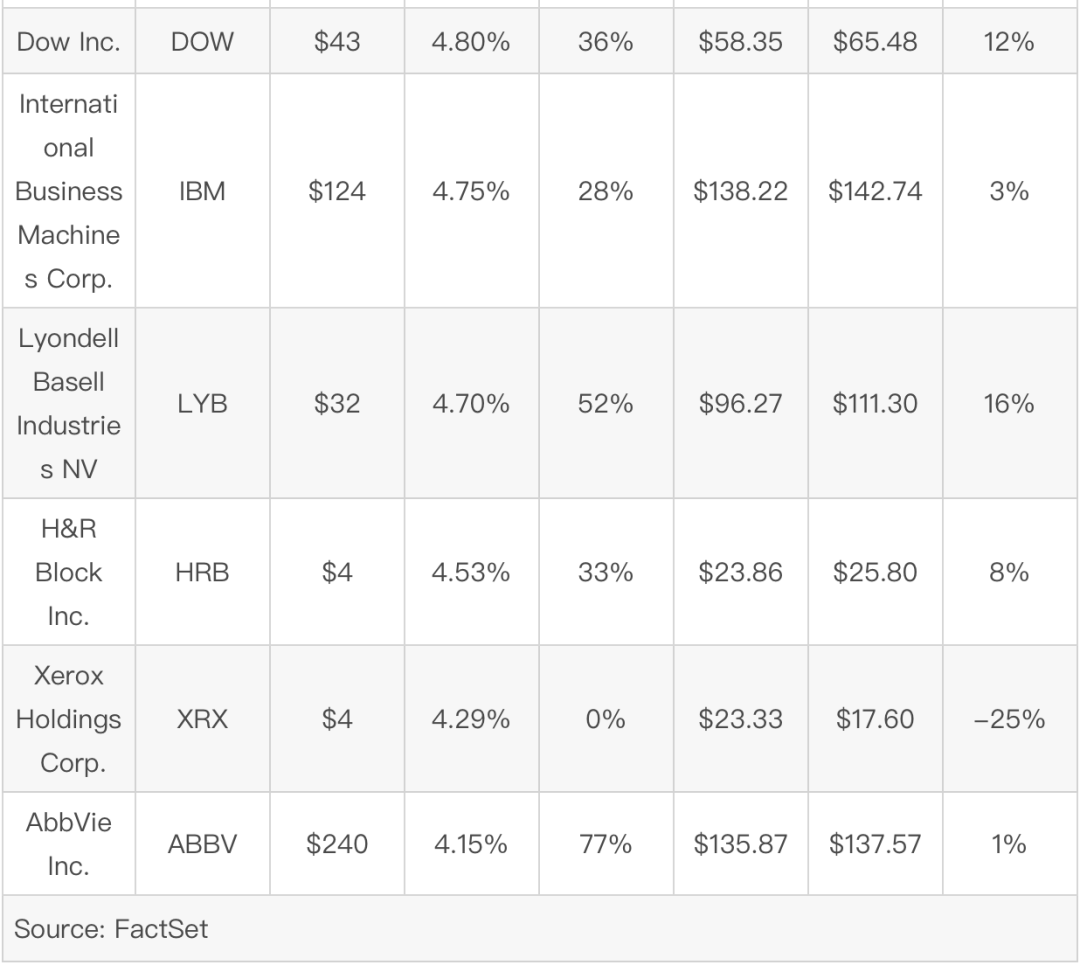Screen dimensions: 1080x965
Task: Click the LYB ticker cell
Action: click(x=203, y=404)
